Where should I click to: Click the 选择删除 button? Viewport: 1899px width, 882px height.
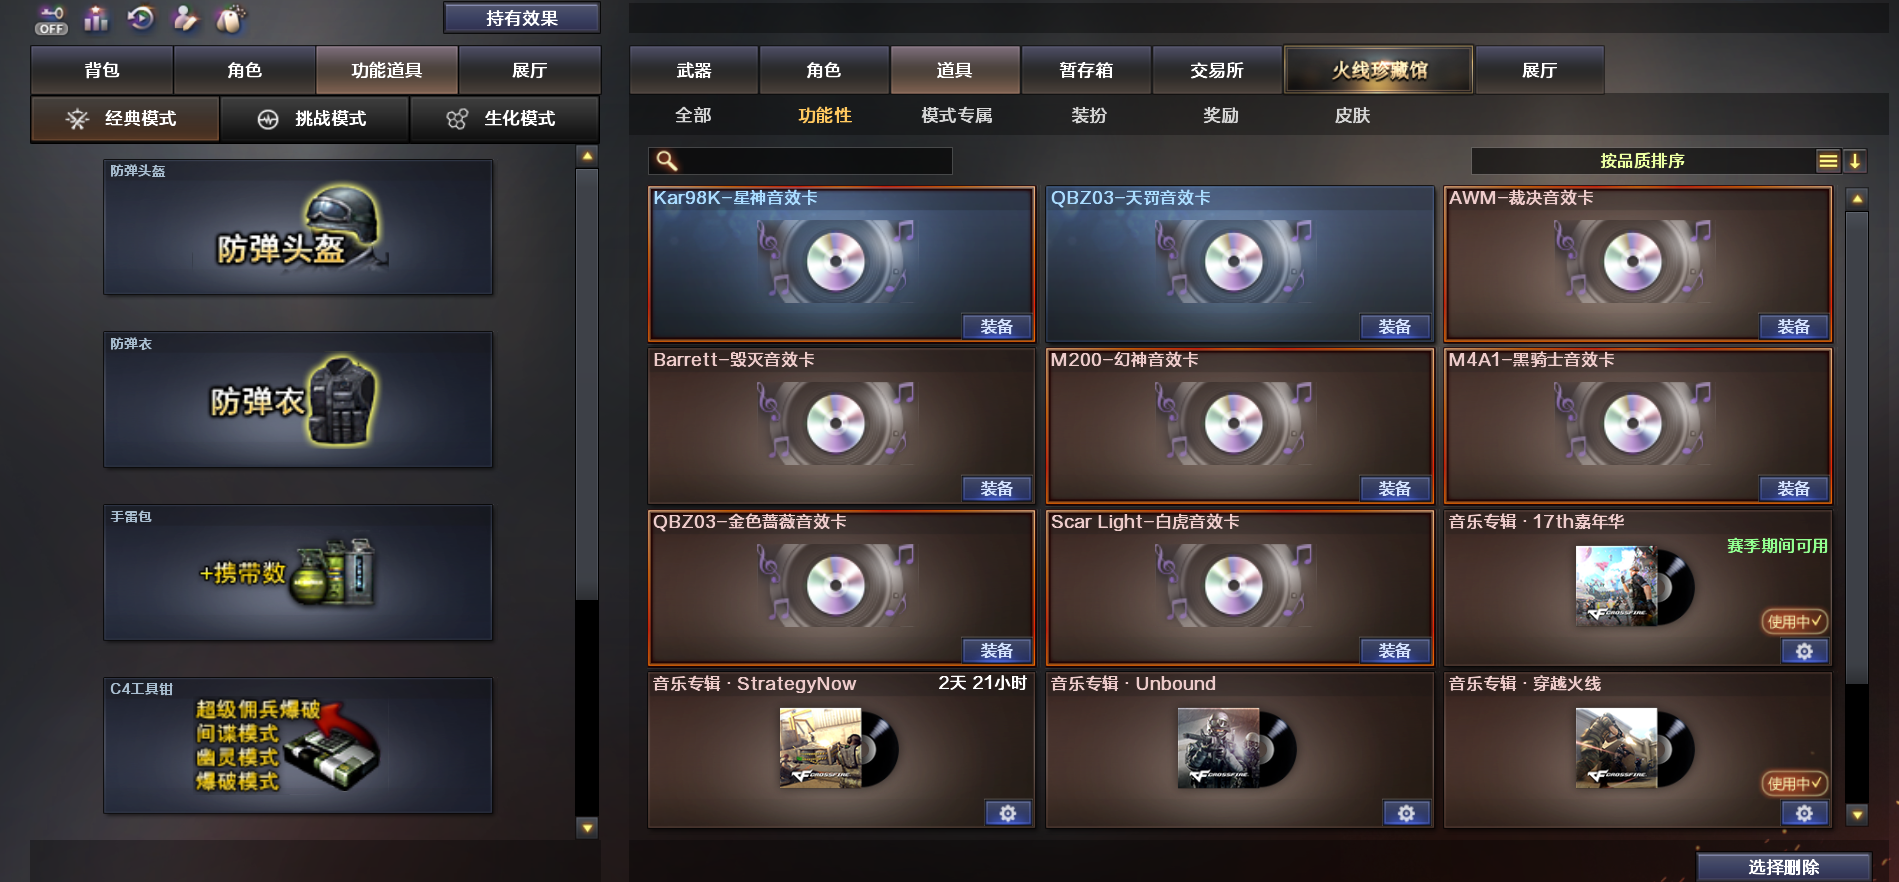pos(1784,867)
